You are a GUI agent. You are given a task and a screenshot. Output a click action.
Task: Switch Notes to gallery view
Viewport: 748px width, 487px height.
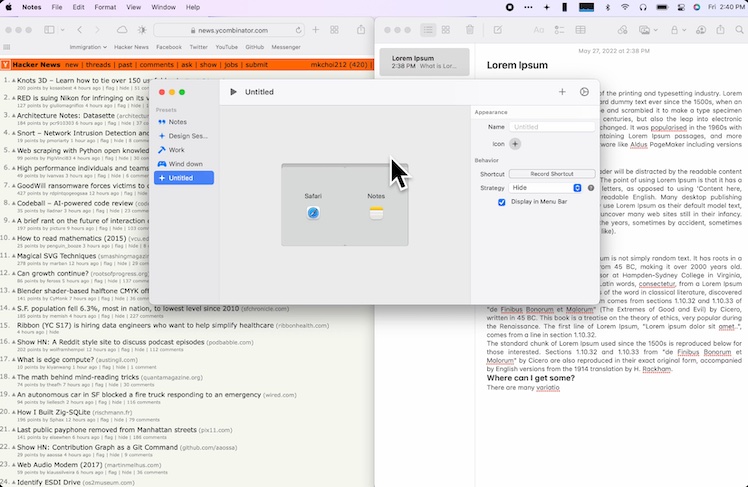point(445,30)
